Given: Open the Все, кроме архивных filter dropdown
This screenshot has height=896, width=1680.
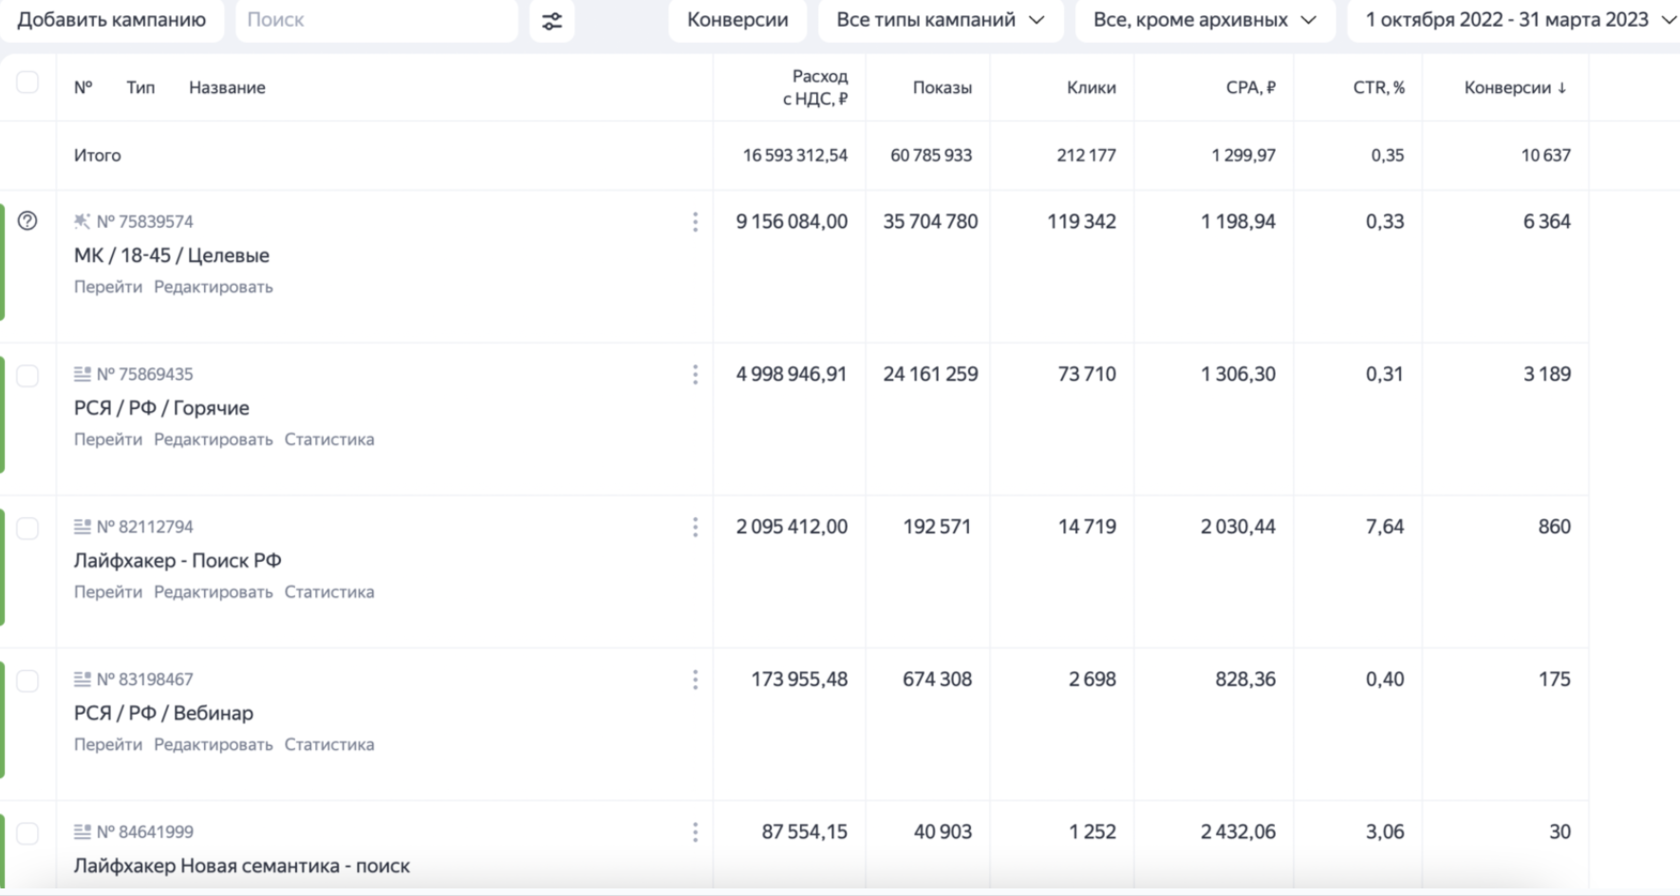Looking at the screenshot, I should click(x=1204, y=20).
